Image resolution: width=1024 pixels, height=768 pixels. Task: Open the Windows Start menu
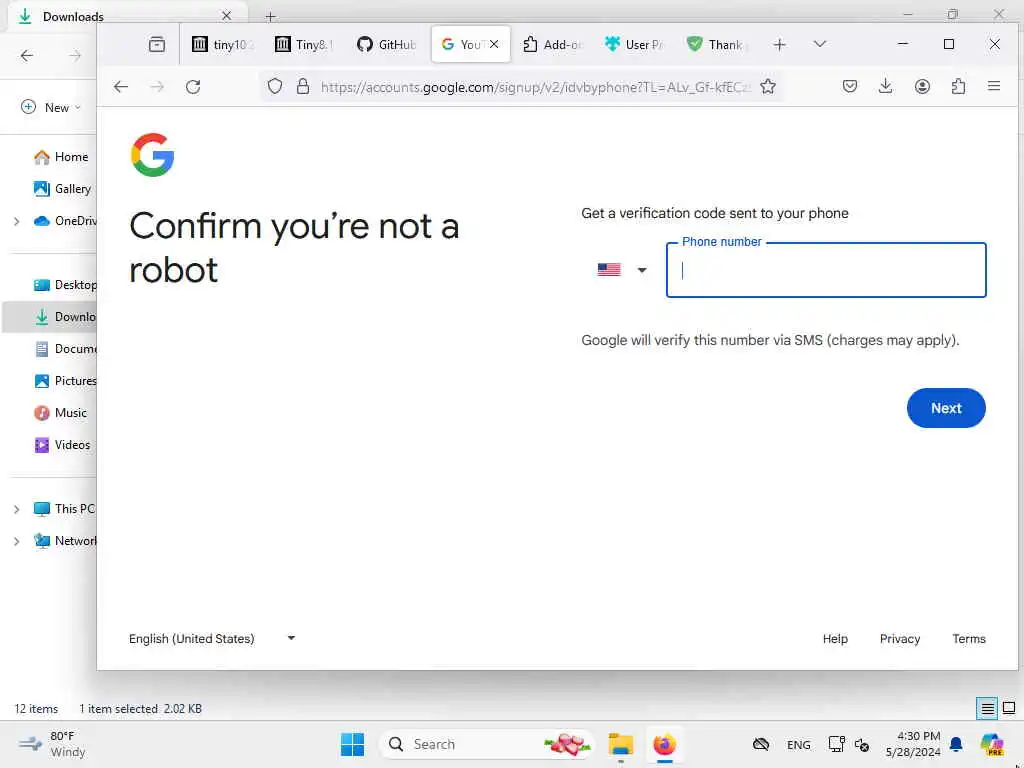point(353,744)
